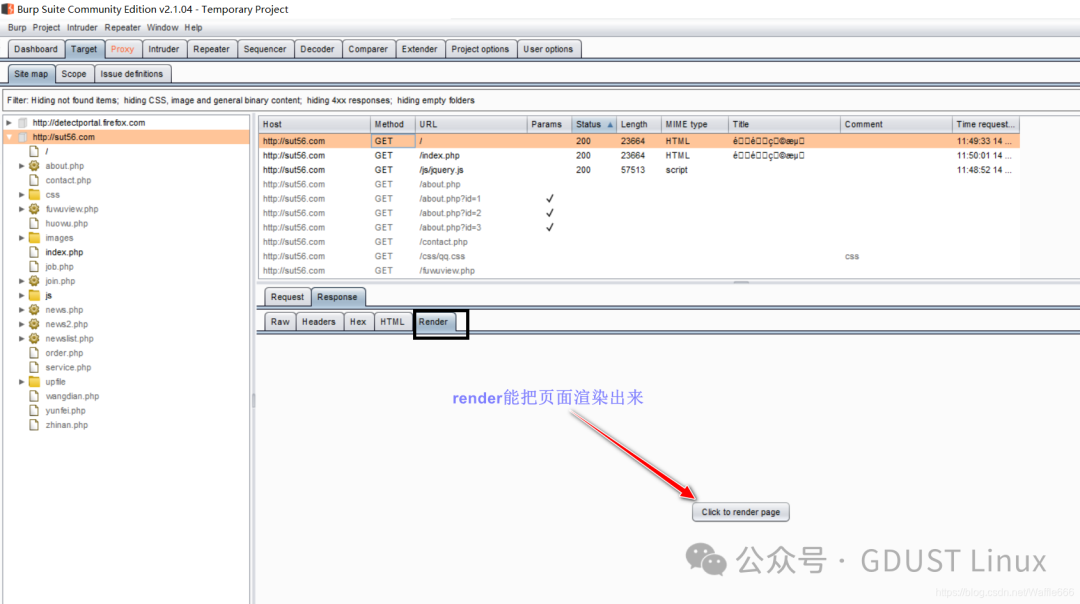The width and height of the screenshot is (1080, 604).
Task: Click the gear icon beside newslist.php
Action: [34, 338]
